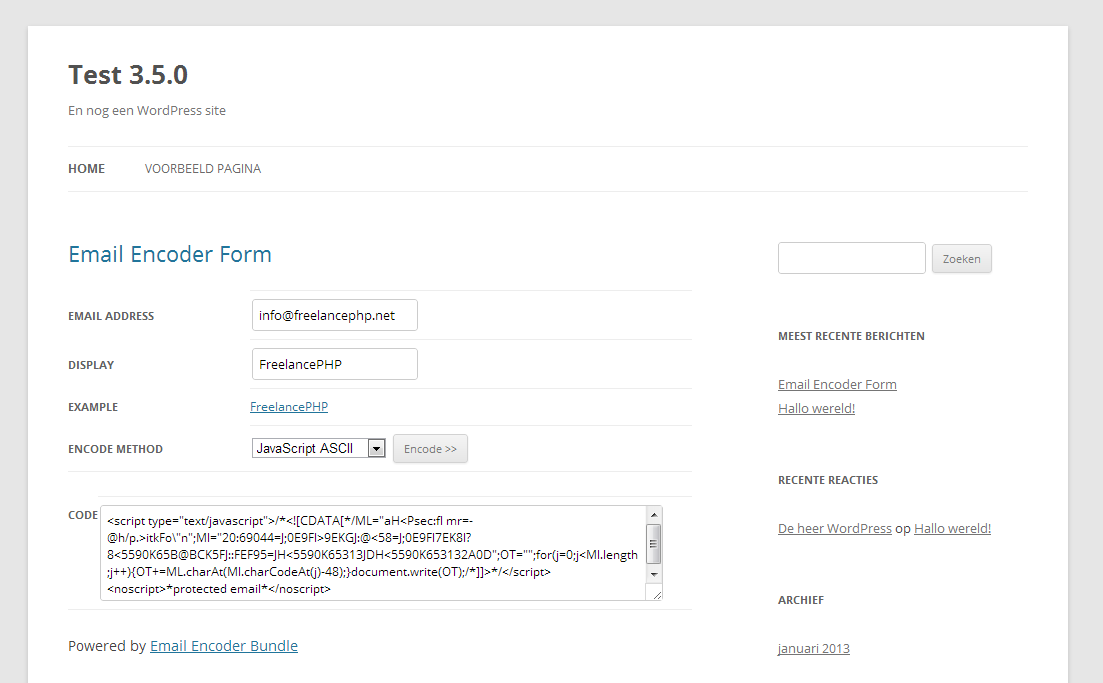This screenshot has height=683, width=1103.
Task: Open the Test 3.5.0 site title
Action: pyautogui.click(x=128, y=75)
